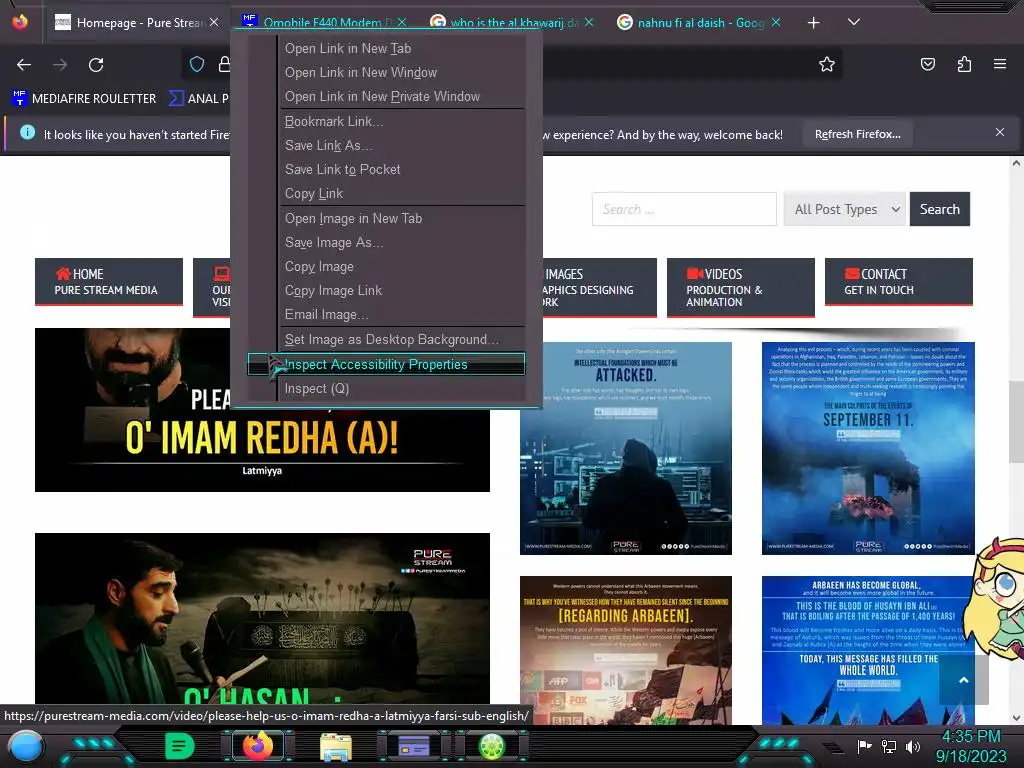Choose Set Image as Desktop Background
Viewport: 1024px width, 768px height.
402,340
